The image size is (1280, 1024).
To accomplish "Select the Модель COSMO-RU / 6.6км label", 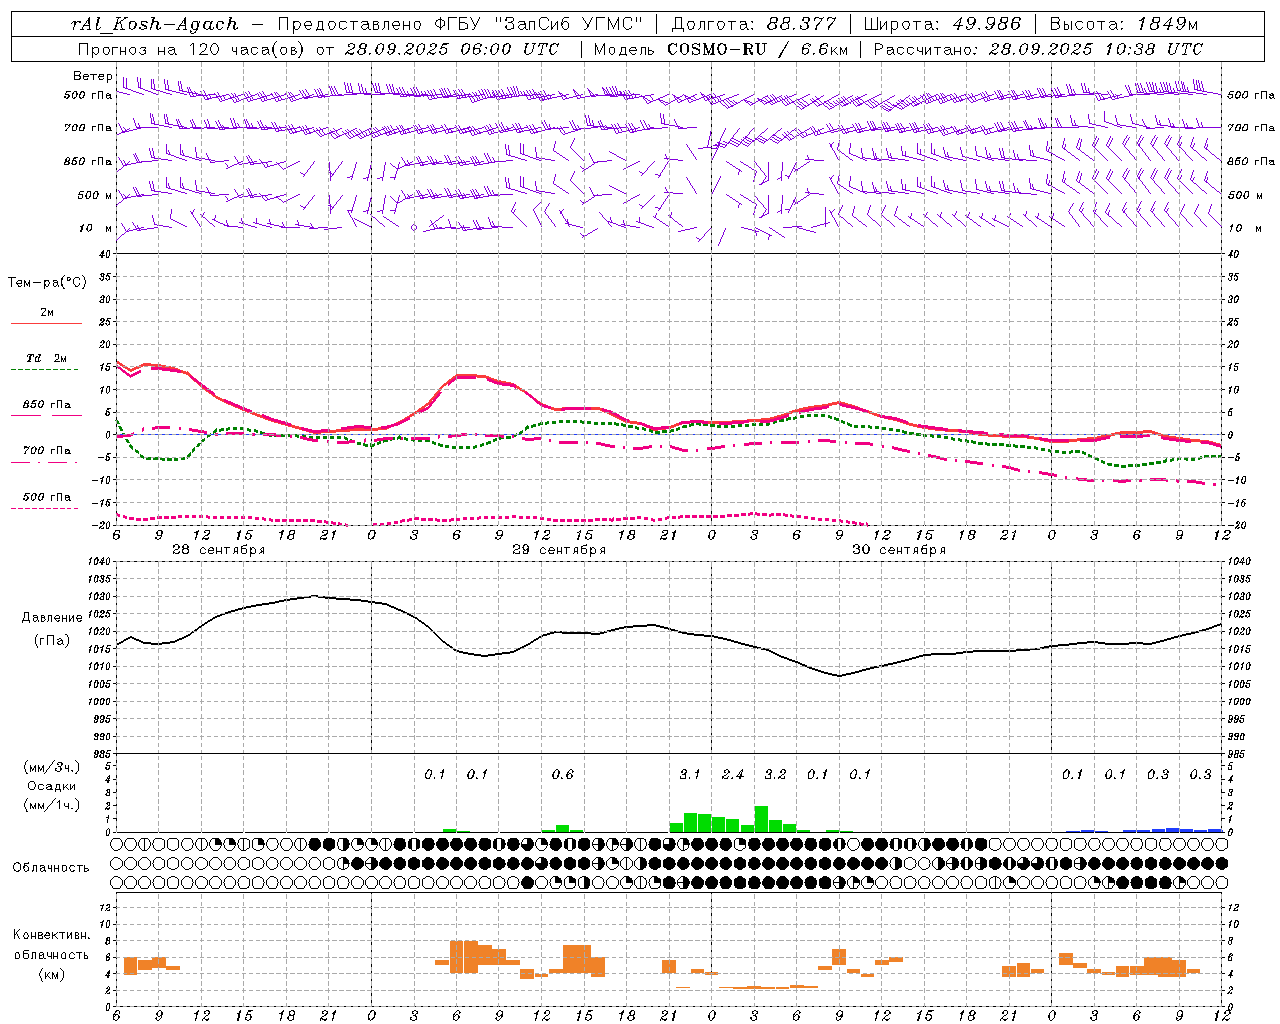I will [719, 49].
